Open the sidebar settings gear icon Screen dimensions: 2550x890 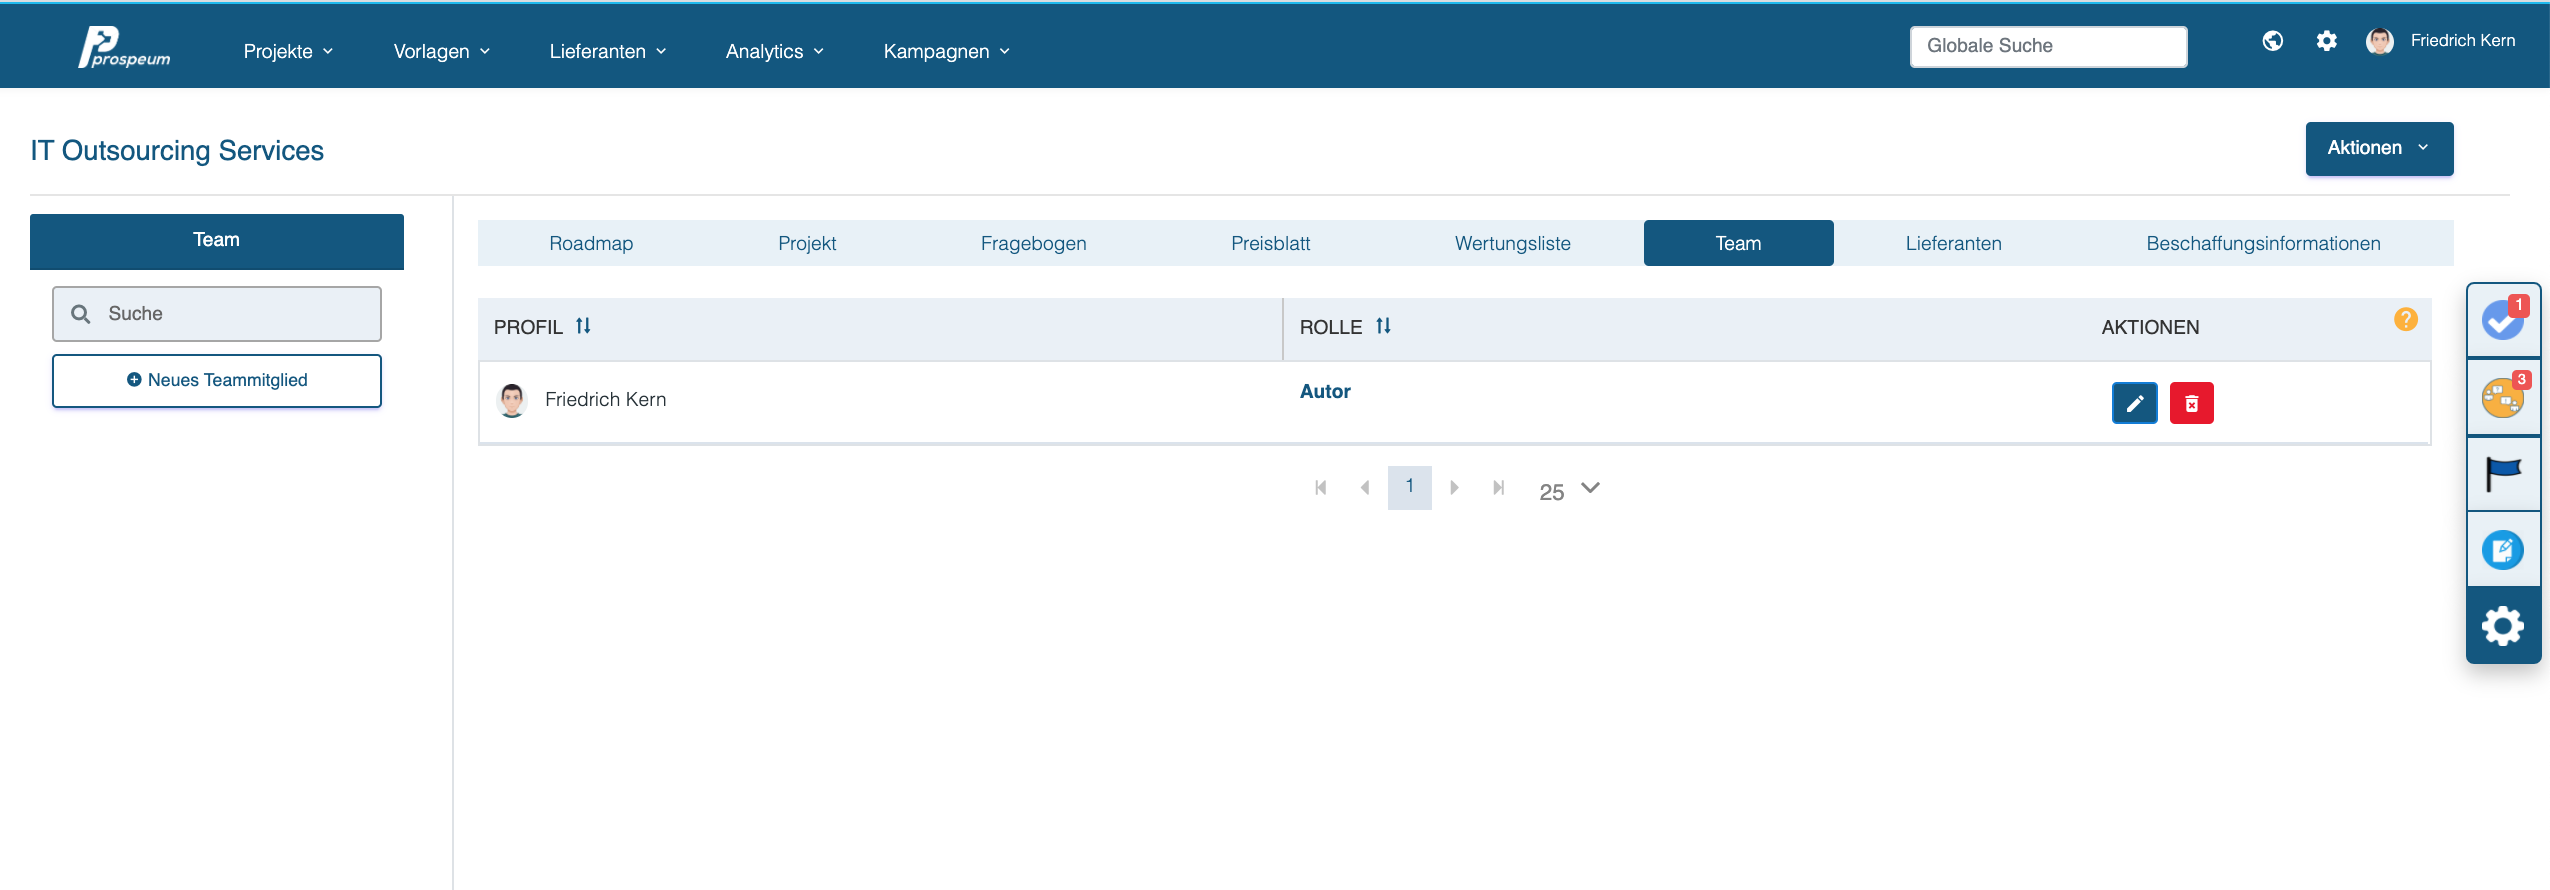click(x=2503, y=626)
